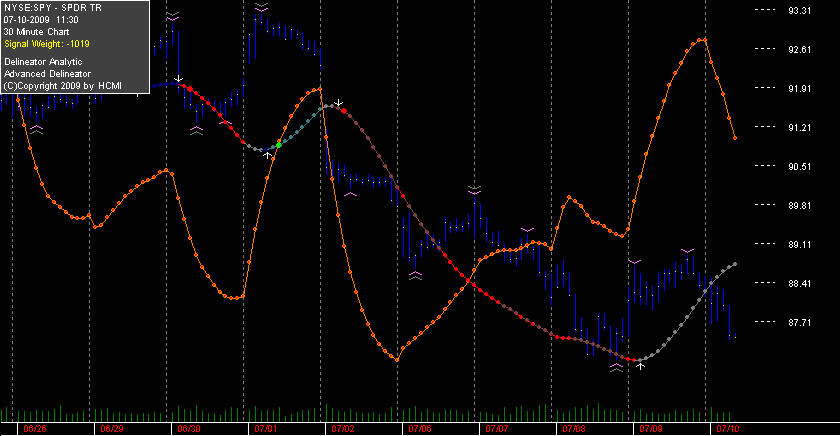Select the 07/02 date label
This screenshot has height=436, width=840.
(x=343, y=429)
